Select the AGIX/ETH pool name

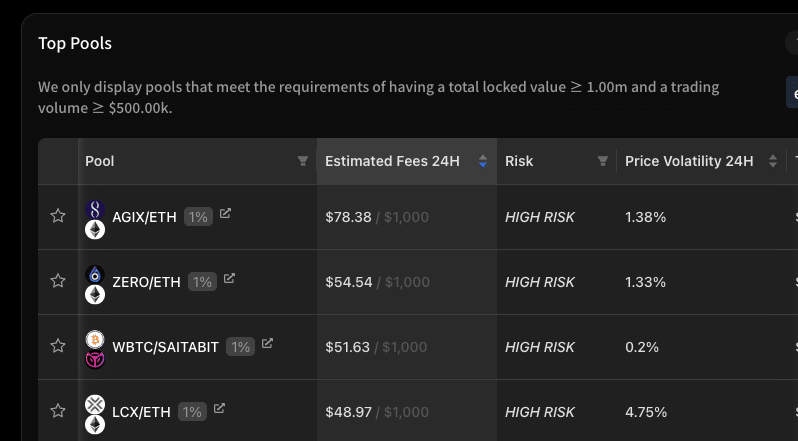(x=144, y=217)
